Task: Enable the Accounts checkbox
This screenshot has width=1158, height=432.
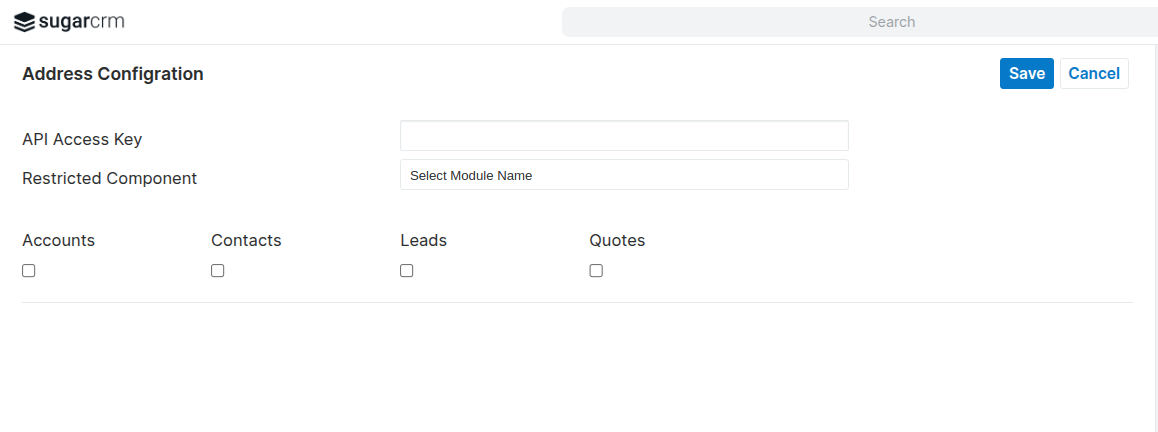Action: pyautogui.click(x=29, y=271)
